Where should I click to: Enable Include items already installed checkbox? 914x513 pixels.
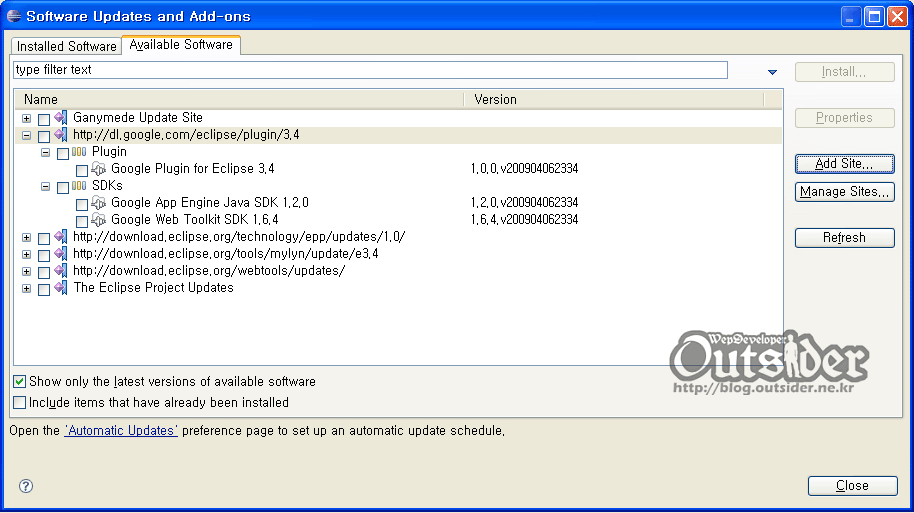click(x=19, y=402)
